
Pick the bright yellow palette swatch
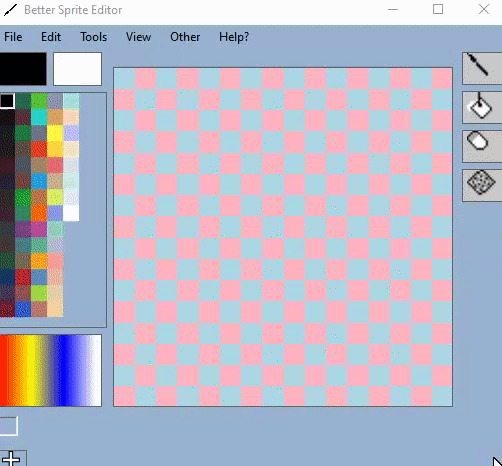coord(55,133)
